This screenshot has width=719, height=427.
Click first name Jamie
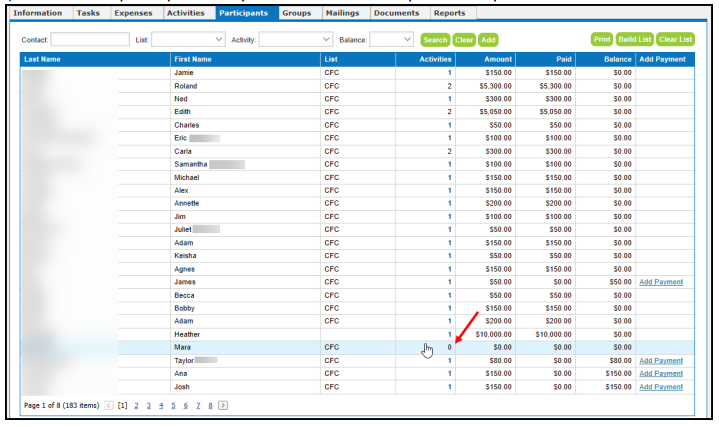tap(184, 73)
